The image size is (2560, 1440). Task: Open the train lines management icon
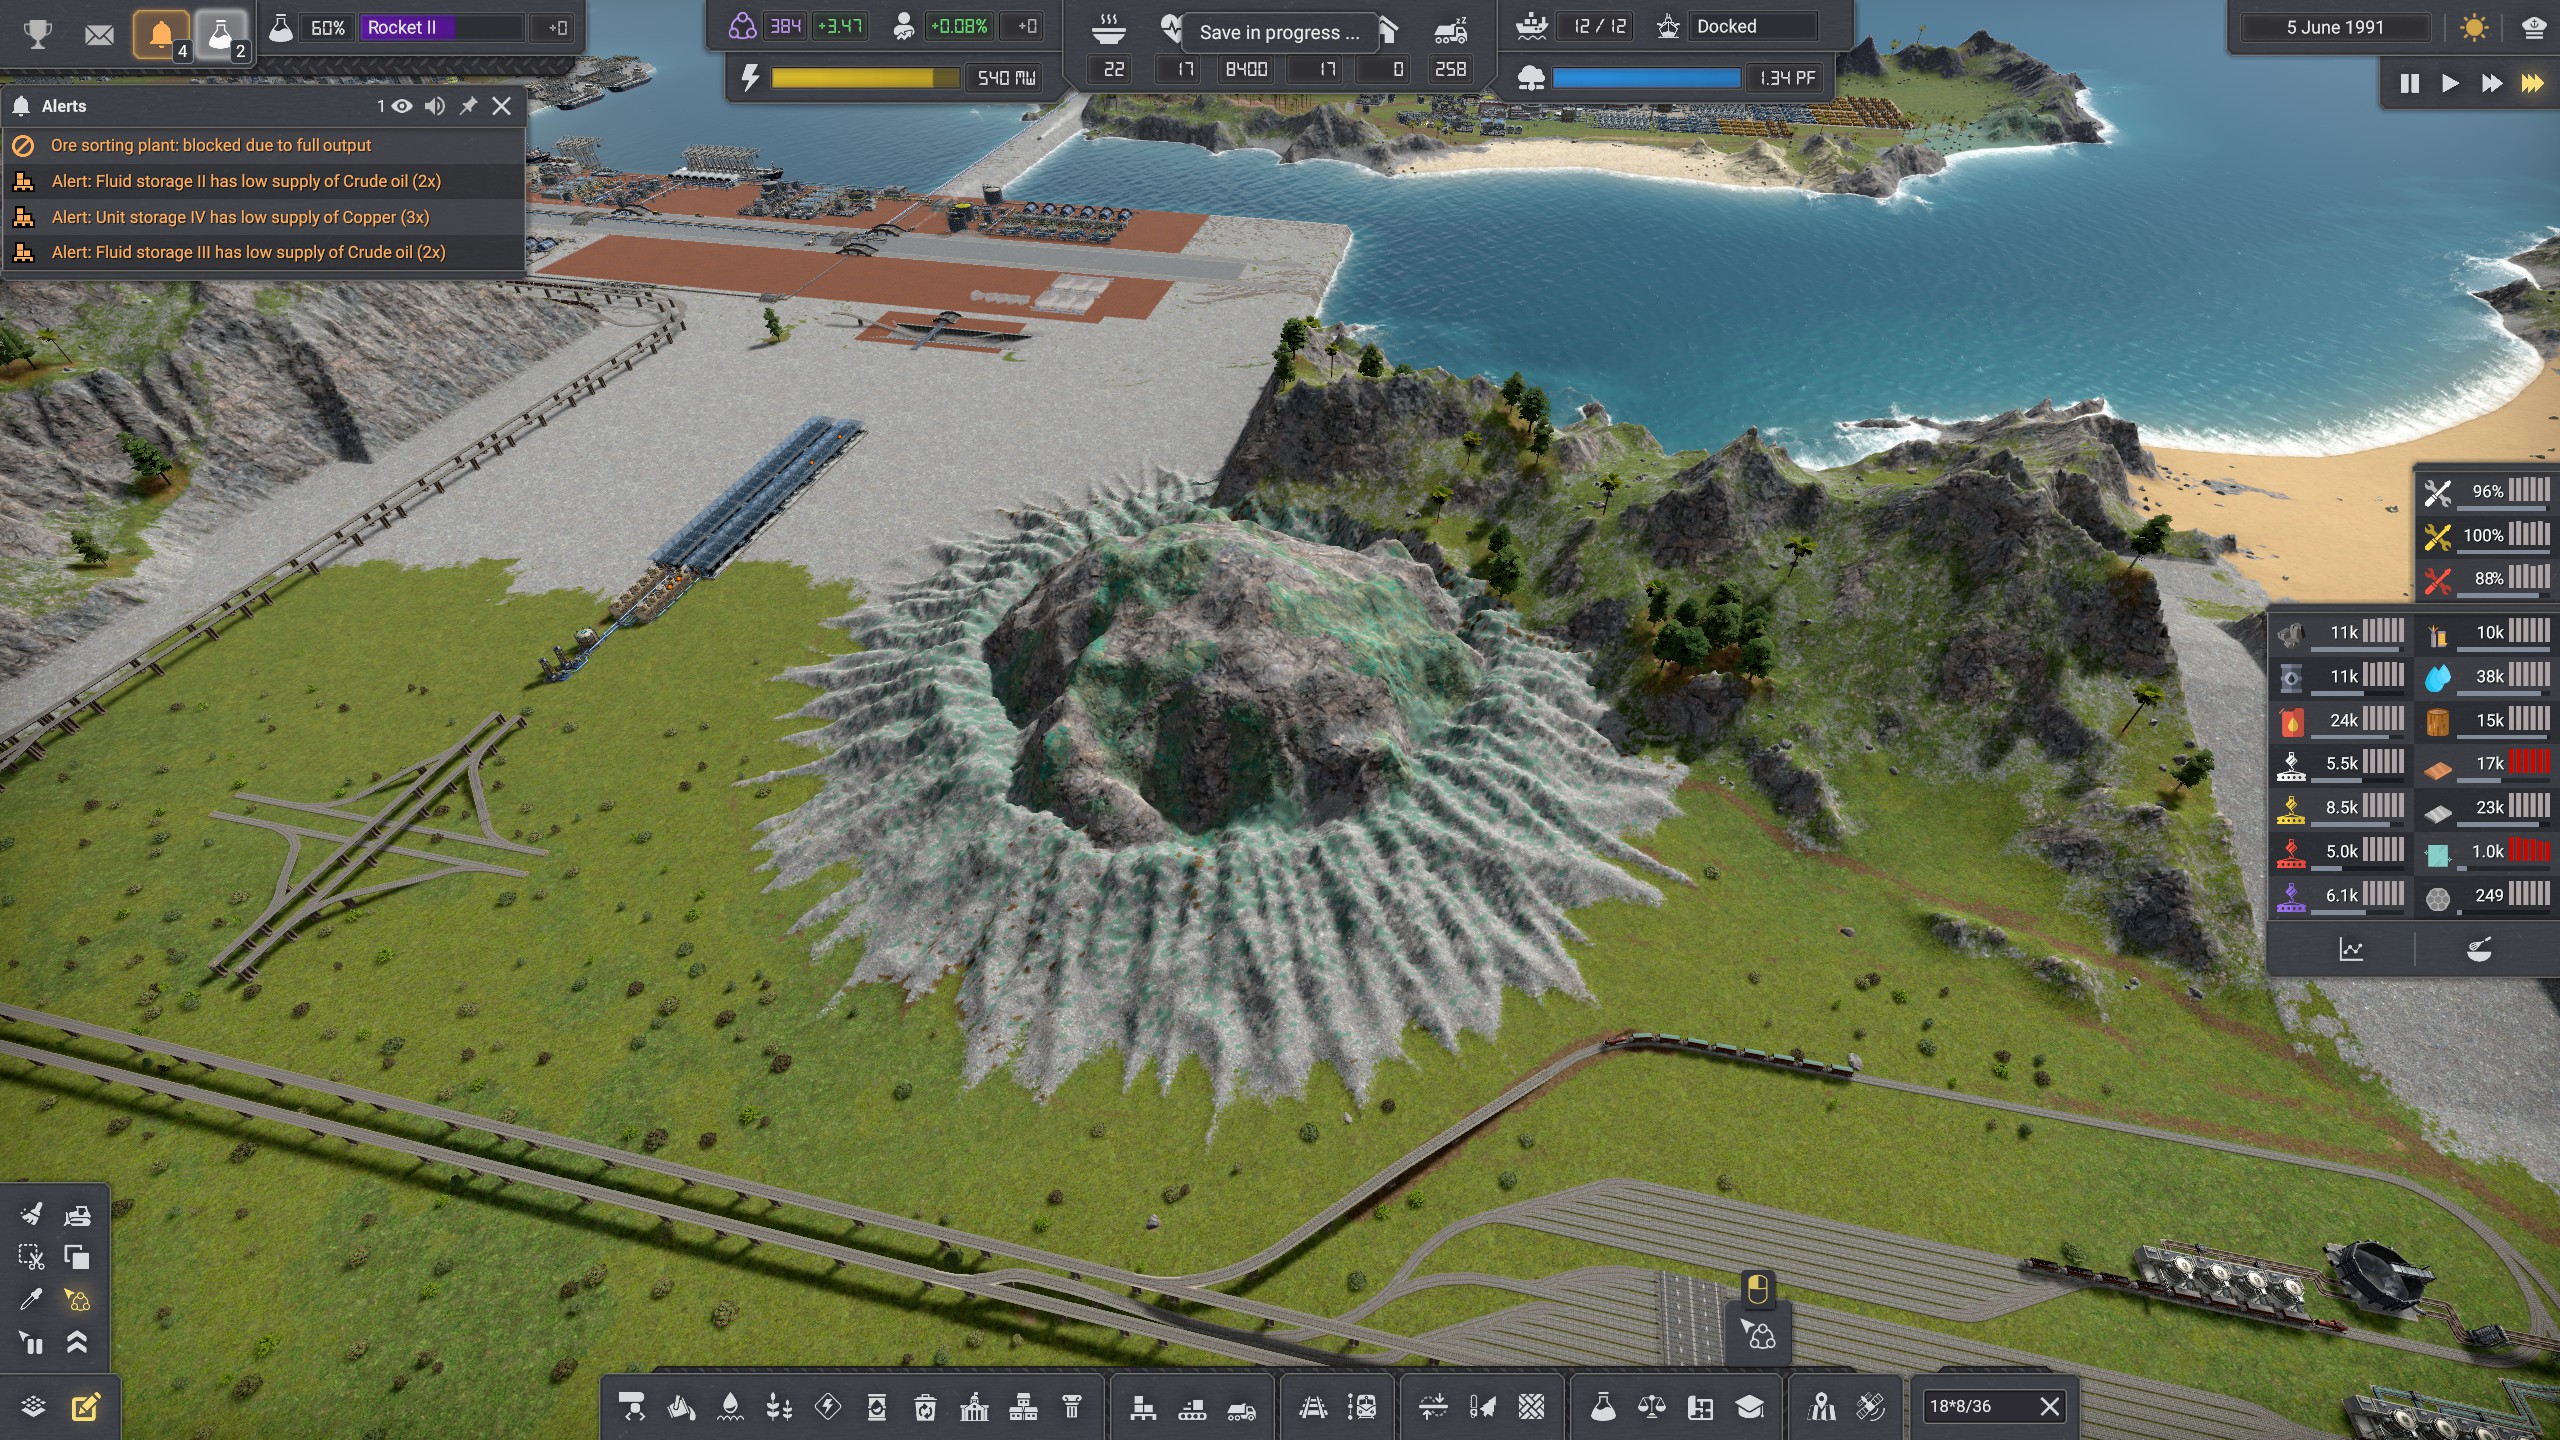point(1362,1408)
